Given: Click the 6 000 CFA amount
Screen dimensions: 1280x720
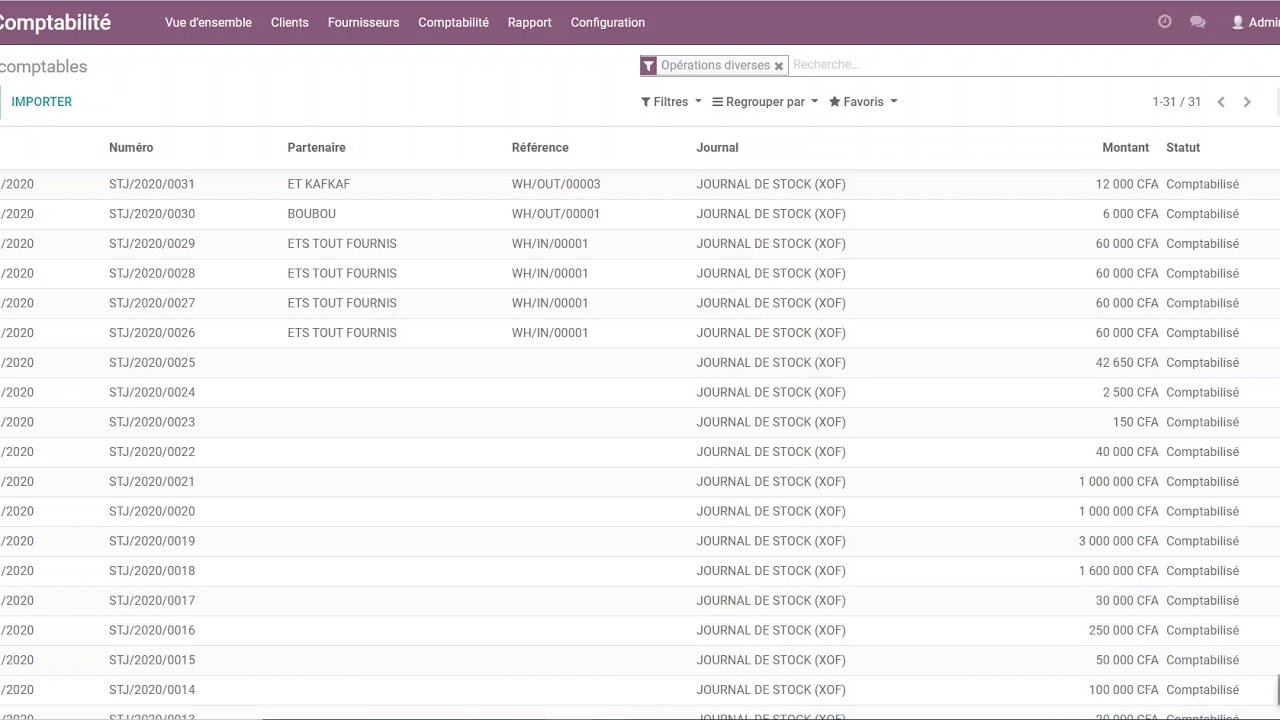Looking at the screenshot, I should click(x=1130, y=214).
